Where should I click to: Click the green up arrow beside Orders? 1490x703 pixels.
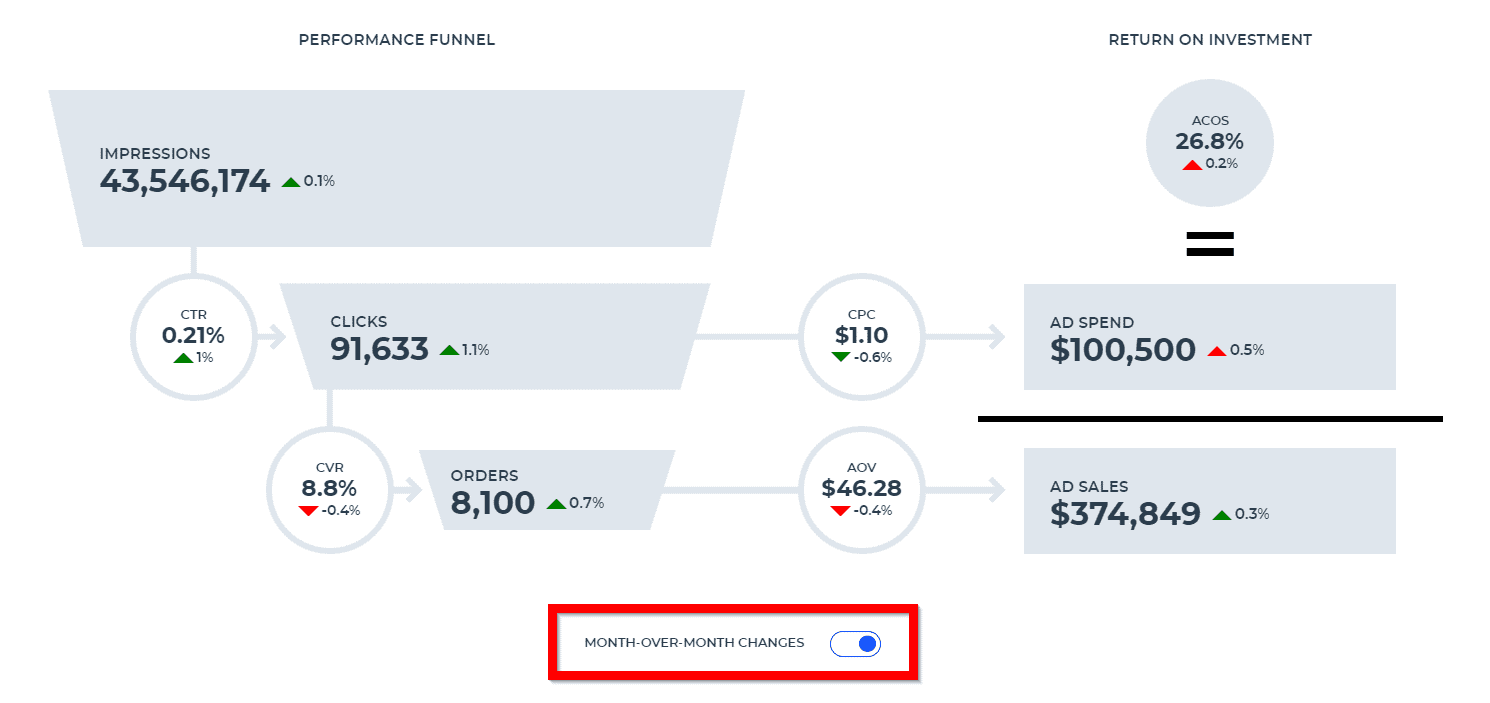[x=556, y=504]
